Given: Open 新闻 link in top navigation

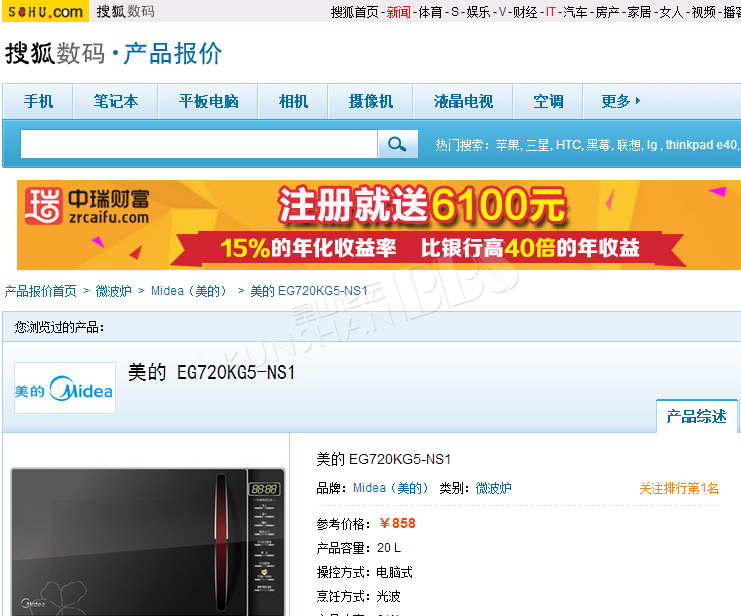Looking at the screenshot, I should click(398, 12).
